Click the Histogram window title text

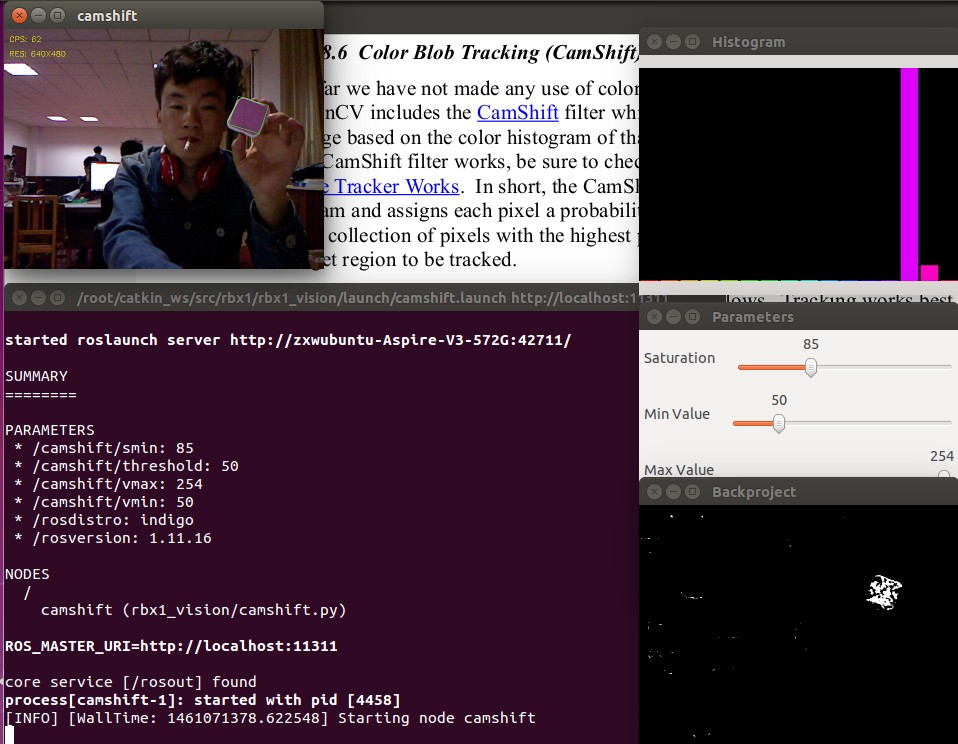coord(748,42)
